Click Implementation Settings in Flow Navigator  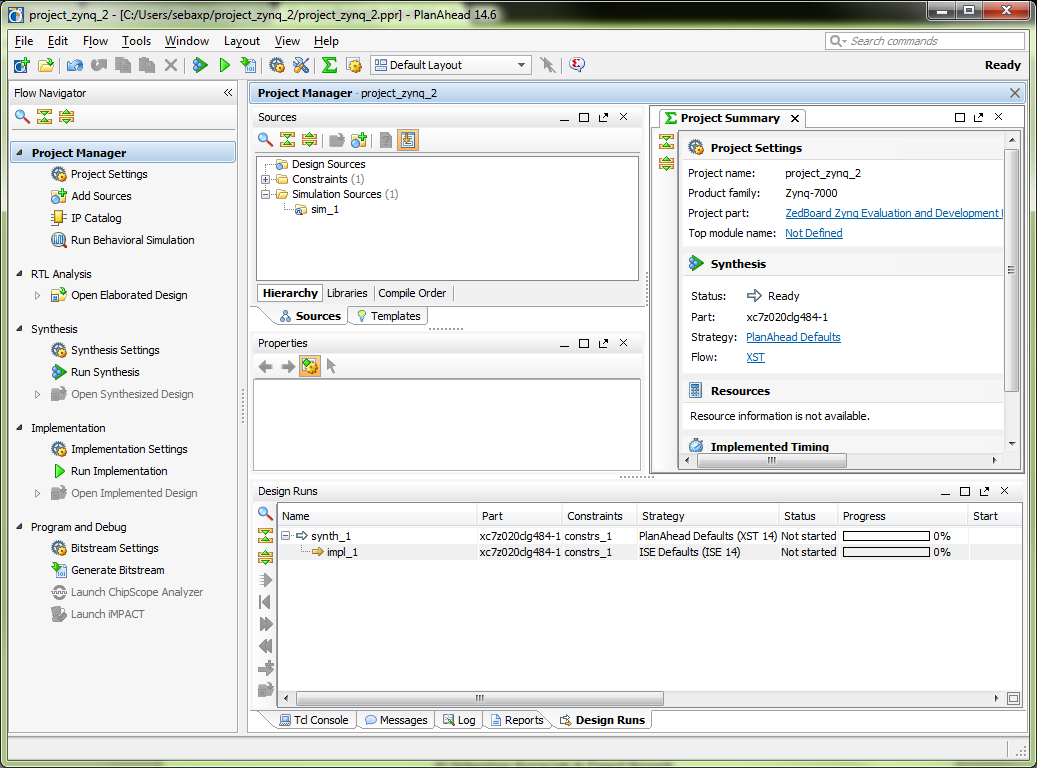point(129,449)
